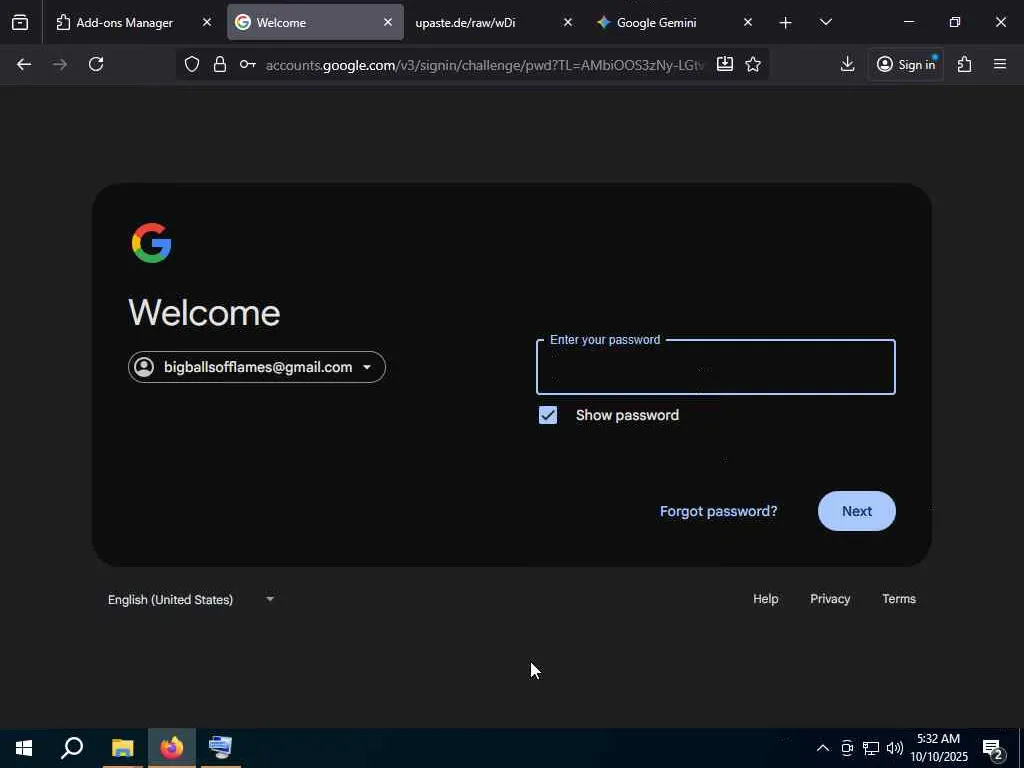Open the Downloads panel
Viewport: 1024px width, 768px height.
point(847,63)
